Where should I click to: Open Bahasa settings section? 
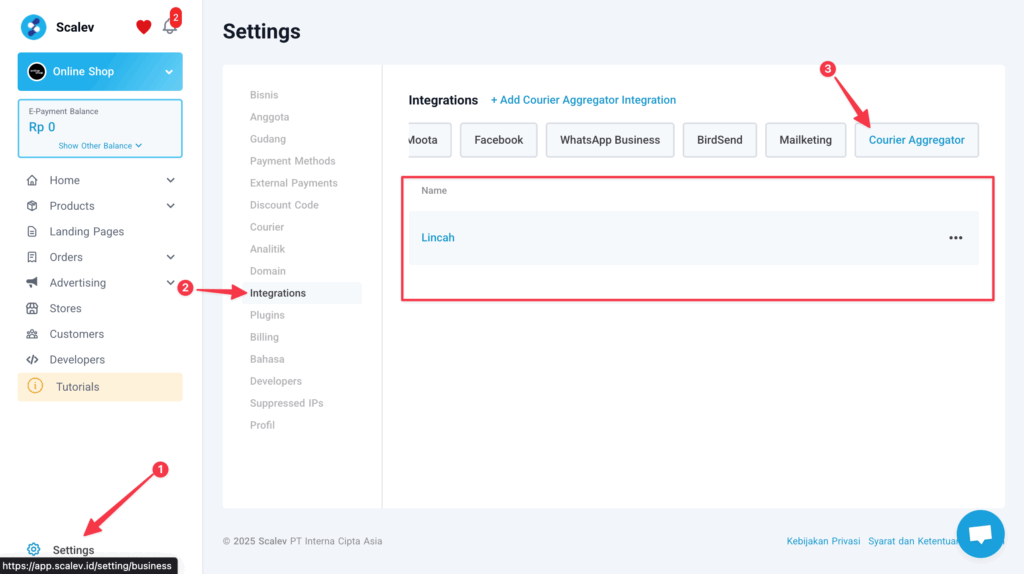(x=266, y=359)
